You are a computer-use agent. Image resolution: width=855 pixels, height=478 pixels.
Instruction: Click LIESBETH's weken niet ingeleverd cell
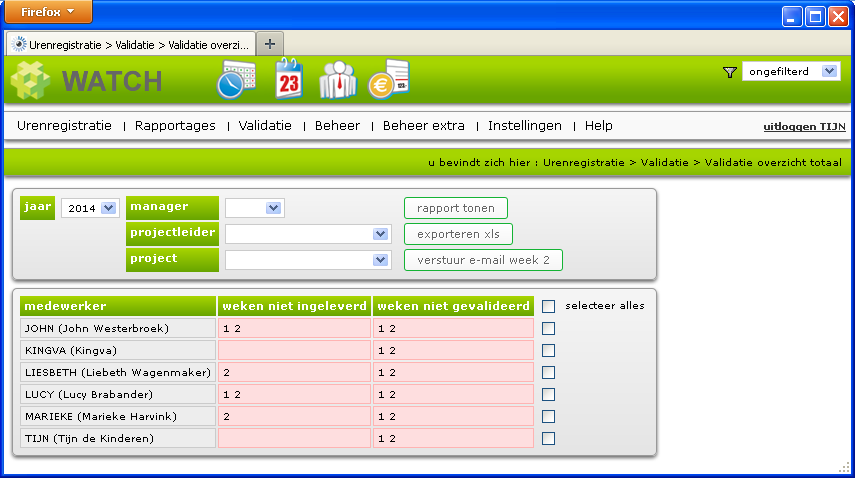pyautogui.click(x=294, y=373)
